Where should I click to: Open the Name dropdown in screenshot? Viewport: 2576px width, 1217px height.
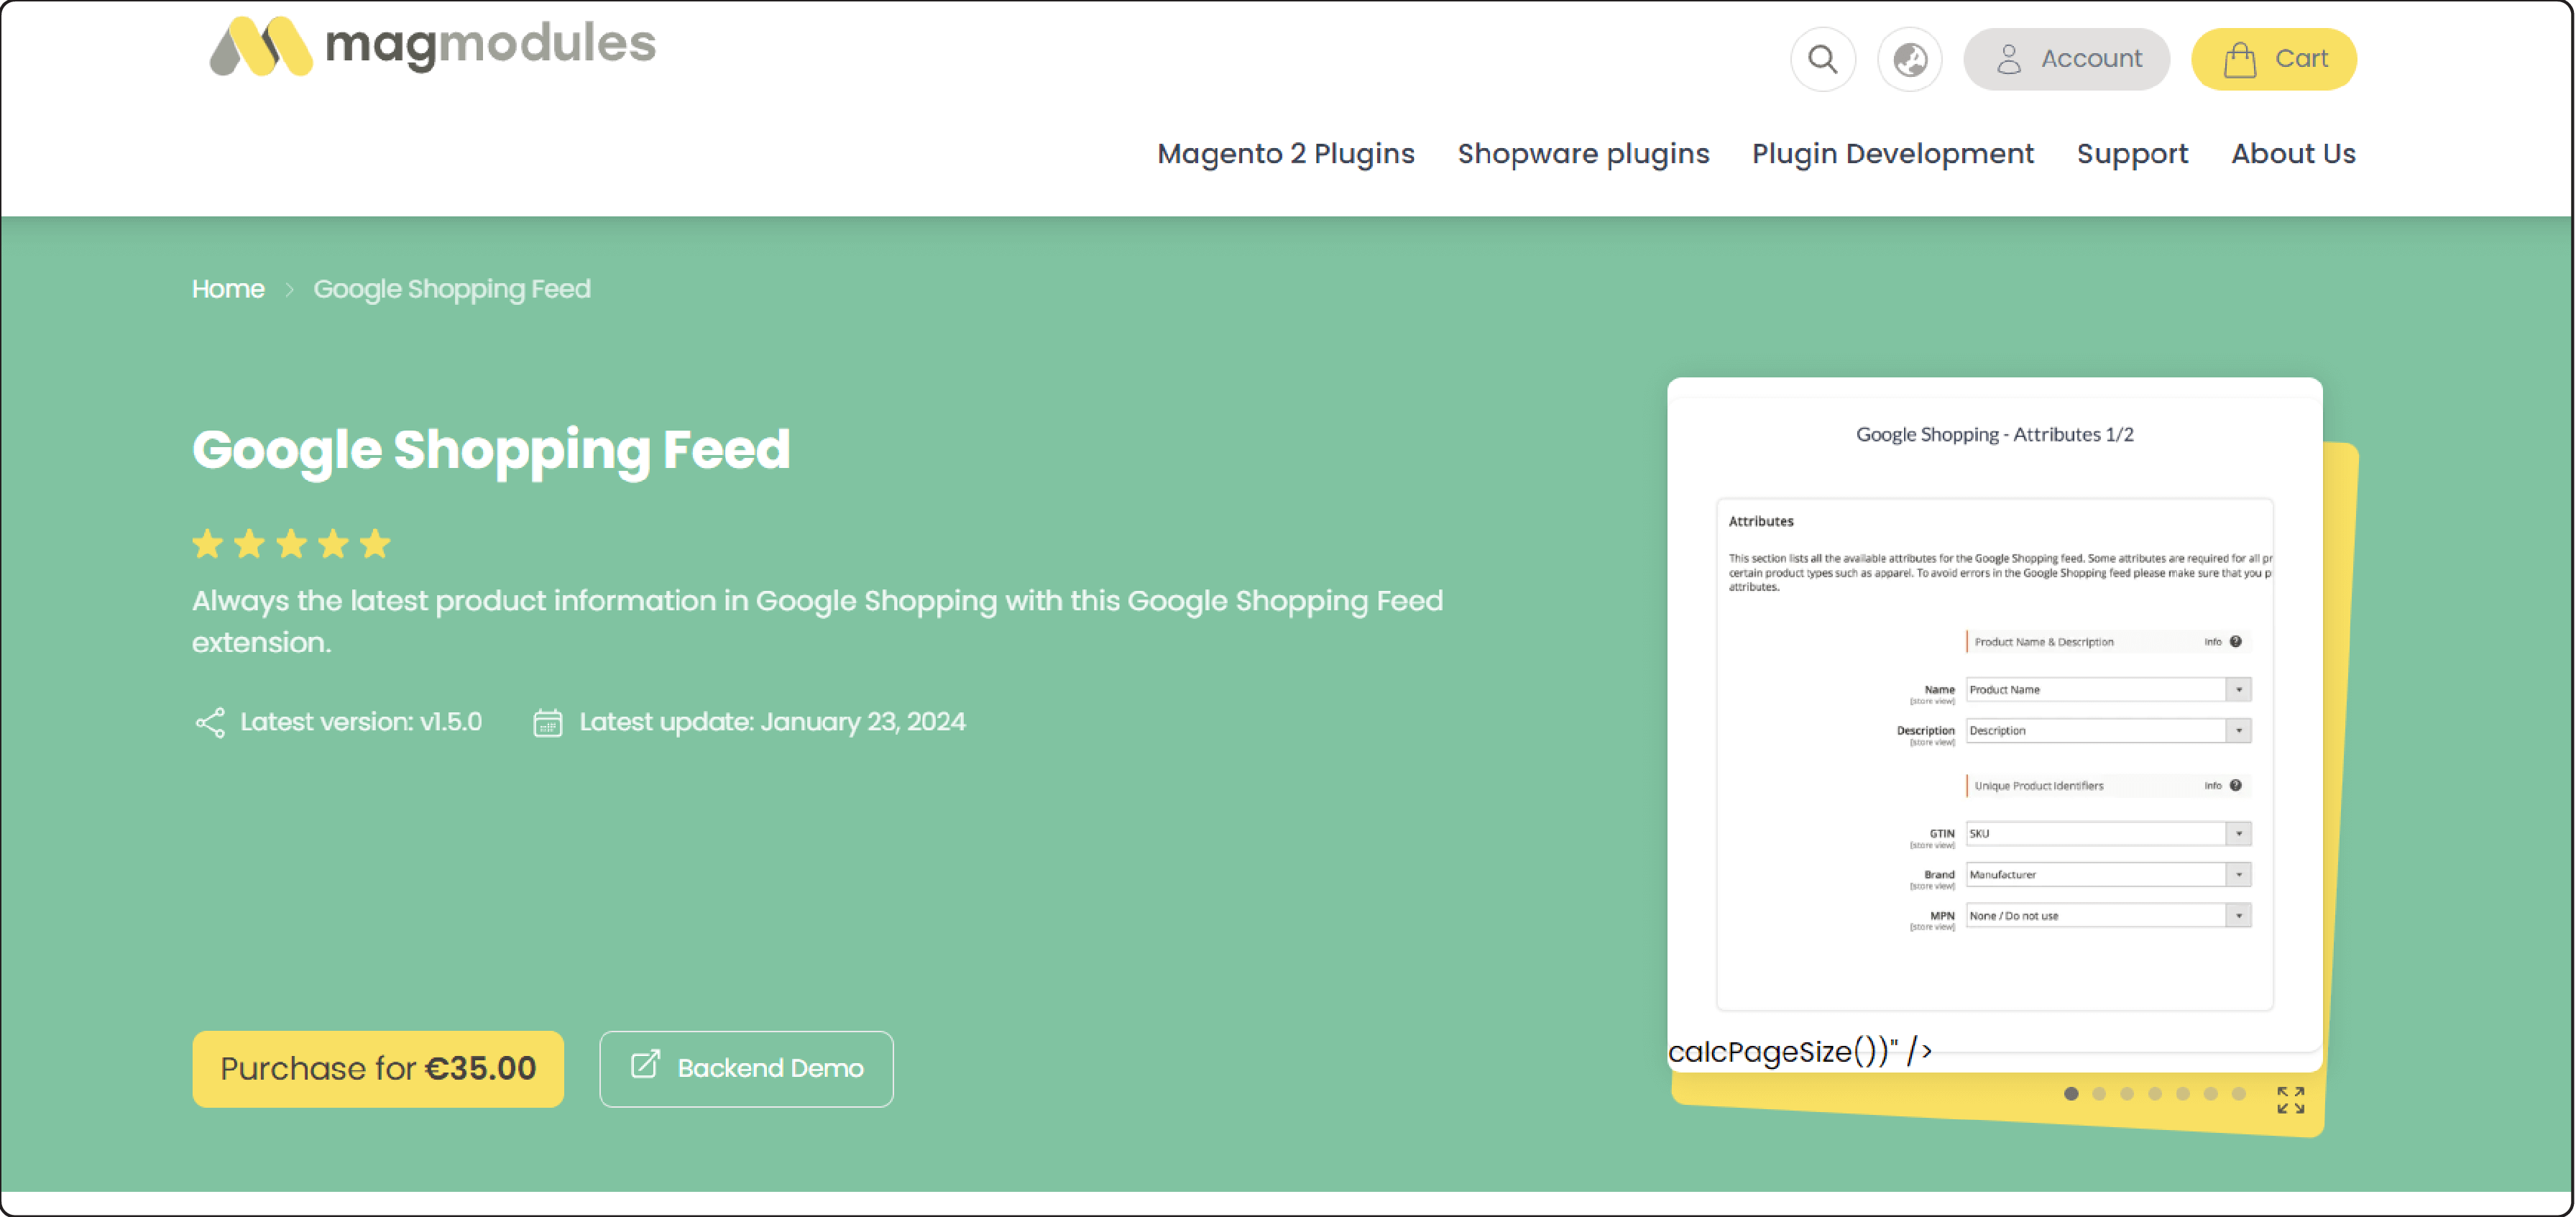[2108, 690]
